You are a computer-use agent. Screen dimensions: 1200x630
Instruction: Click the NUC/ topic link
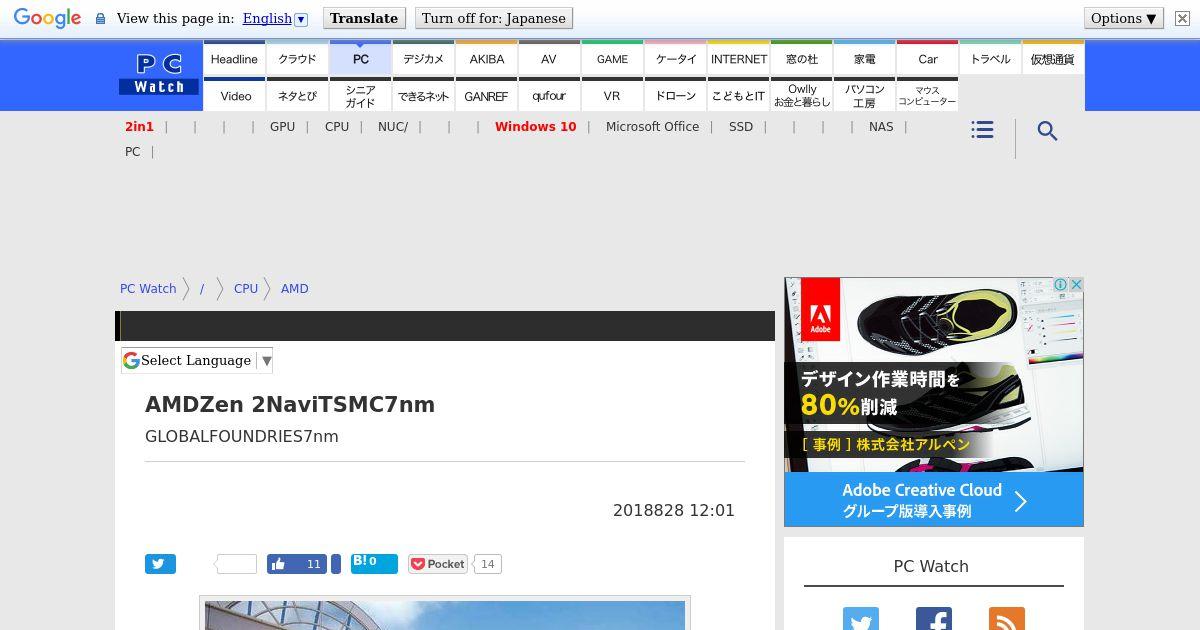pyautogui.click(x=393, y=127)
